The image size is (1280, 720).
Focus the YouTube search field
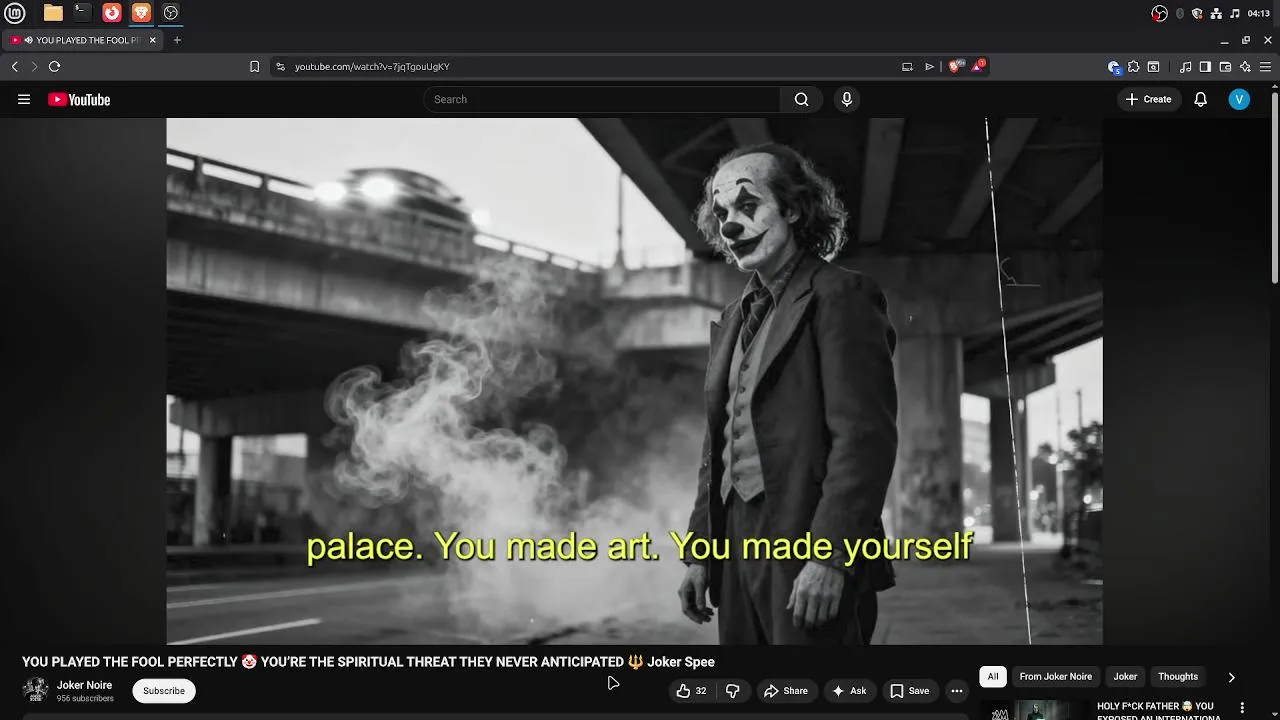(x=602, y=99)
